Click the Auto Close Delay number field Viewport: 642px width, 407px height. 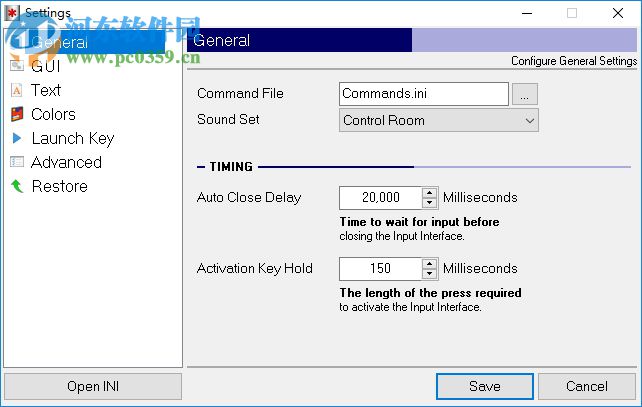(x=381, y=198)
